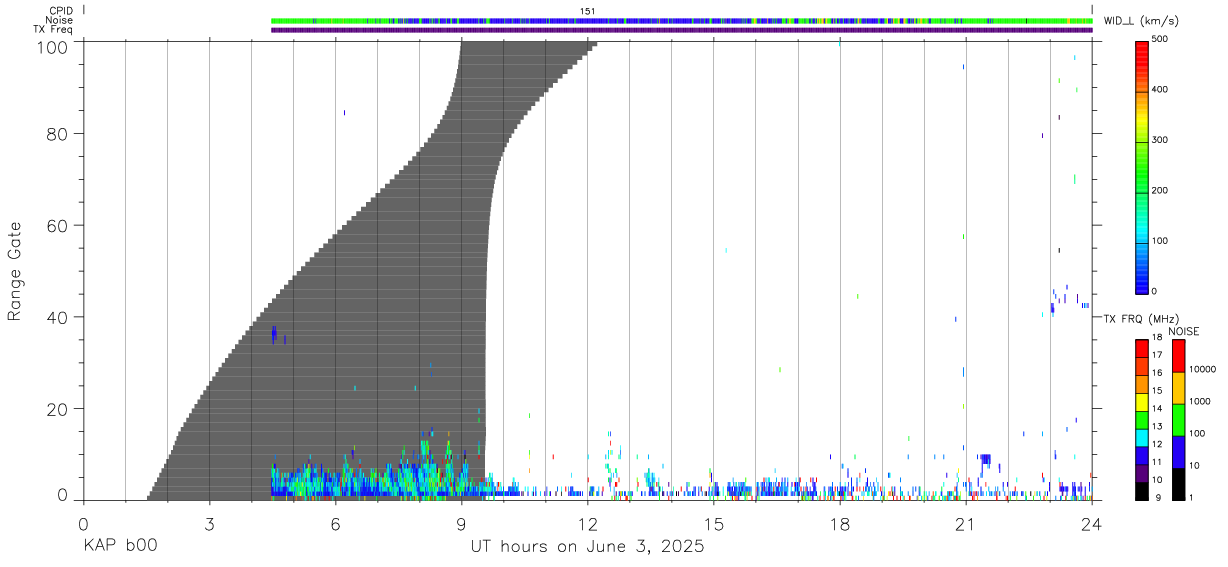Click the 14 tick on TX FRQ legend
This screenshot has width=1228, height=567.
[x=1156, y=408]
